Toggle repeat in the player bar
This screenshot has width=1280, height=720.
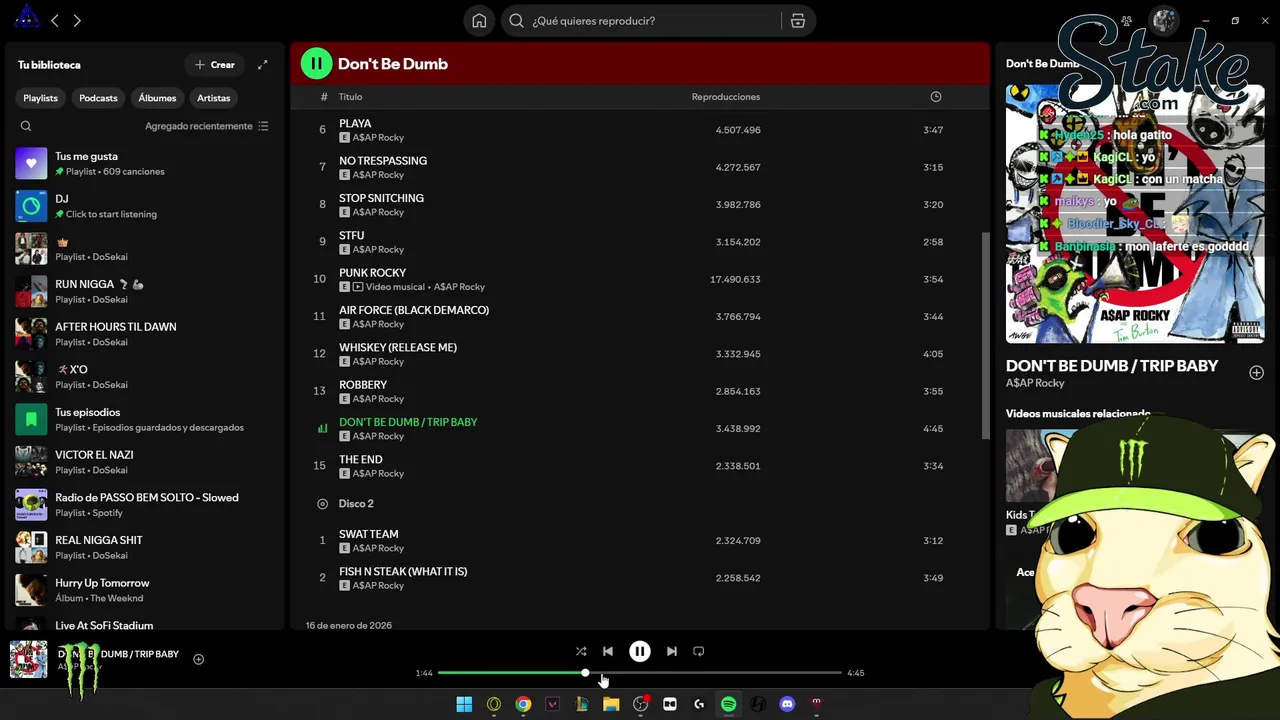coord(698,651)
